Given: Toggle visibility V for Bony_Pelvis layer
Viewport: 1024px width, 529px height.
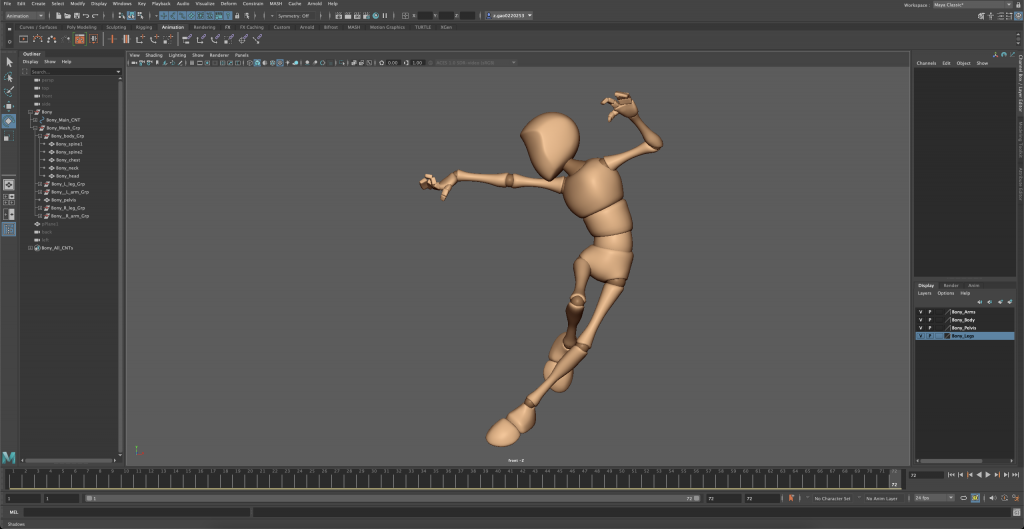Looking at the screenshot, I should coord(920,328).
